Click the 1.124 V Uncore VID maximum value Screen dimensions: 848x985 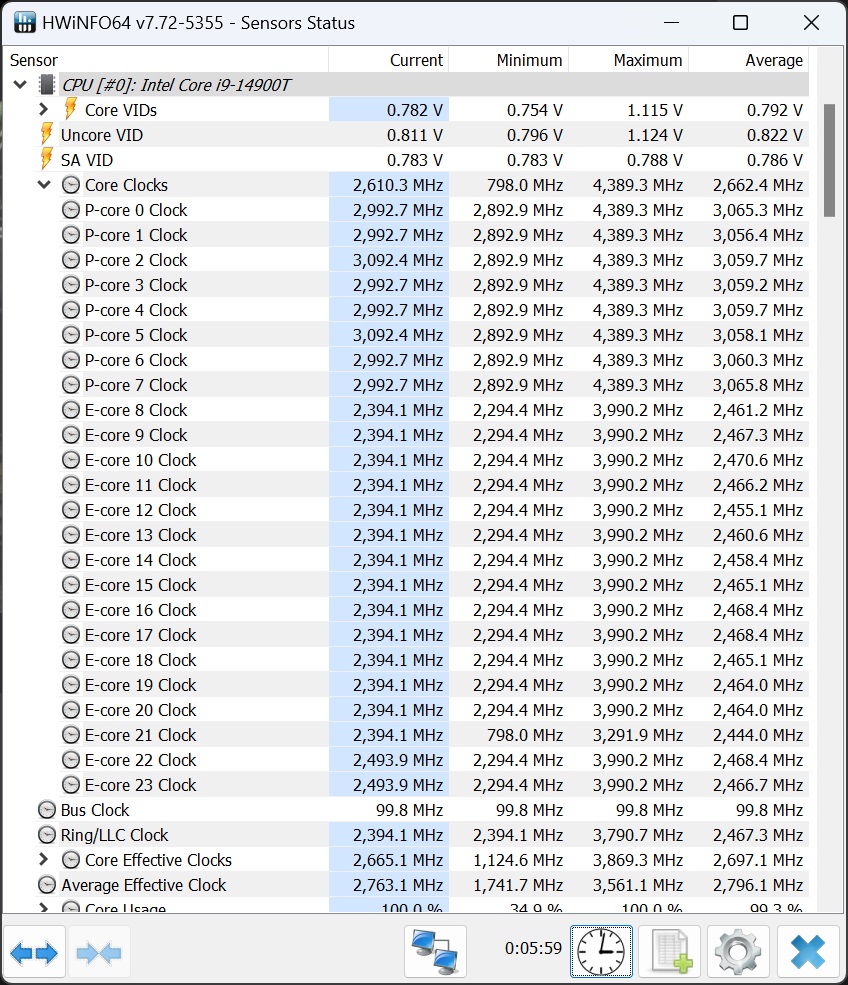pyautogui.click(x=655, y=135)
